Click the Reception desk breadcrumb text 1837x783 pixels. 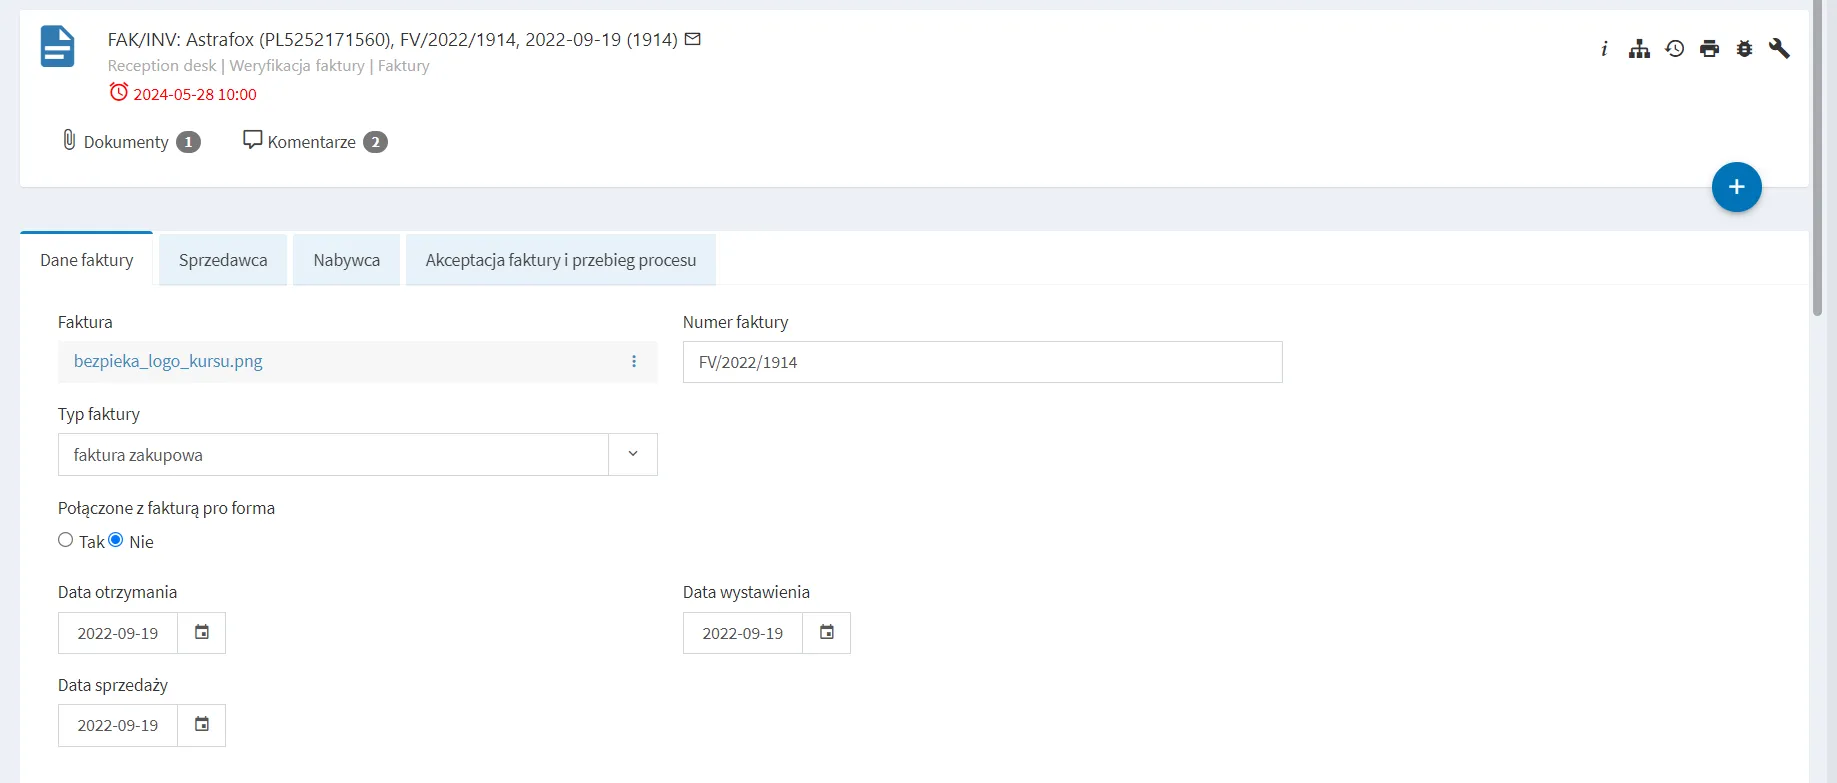coord(162,65)
